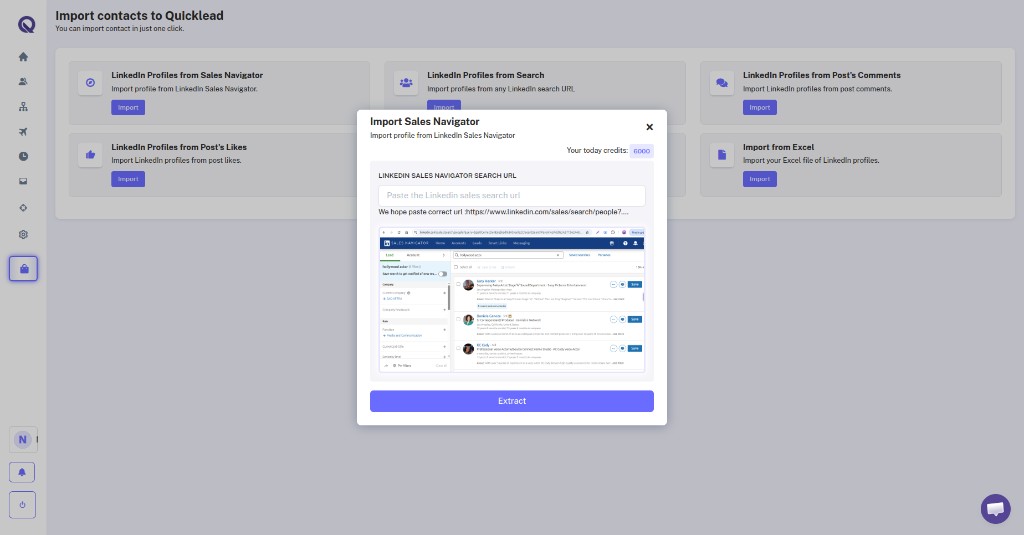Image resolution: width=1024 pixels, height=535 pixels.
Task: Click Import under Post's Likes card
Action: (x=128, y=179)
